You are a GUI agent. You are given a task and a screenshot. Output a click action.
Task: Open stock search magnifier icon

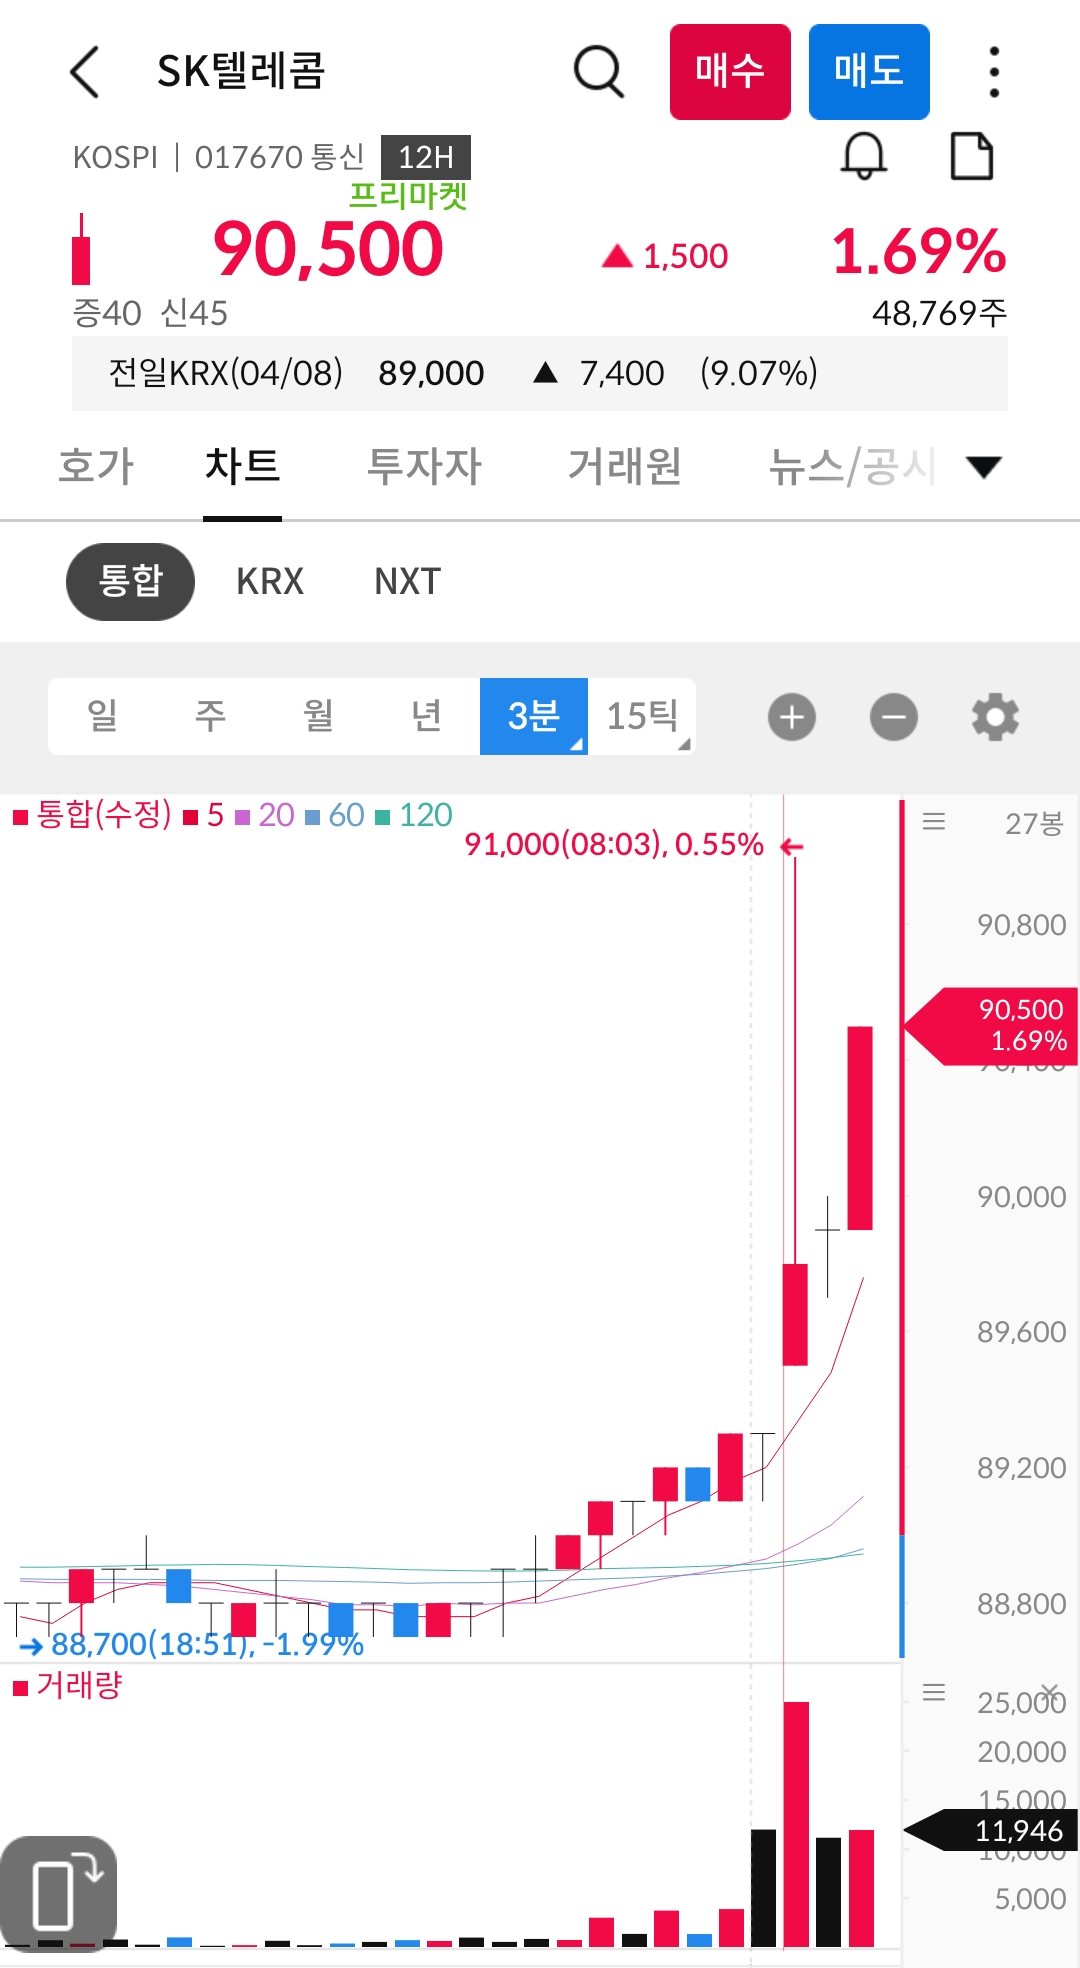[599, 72]
